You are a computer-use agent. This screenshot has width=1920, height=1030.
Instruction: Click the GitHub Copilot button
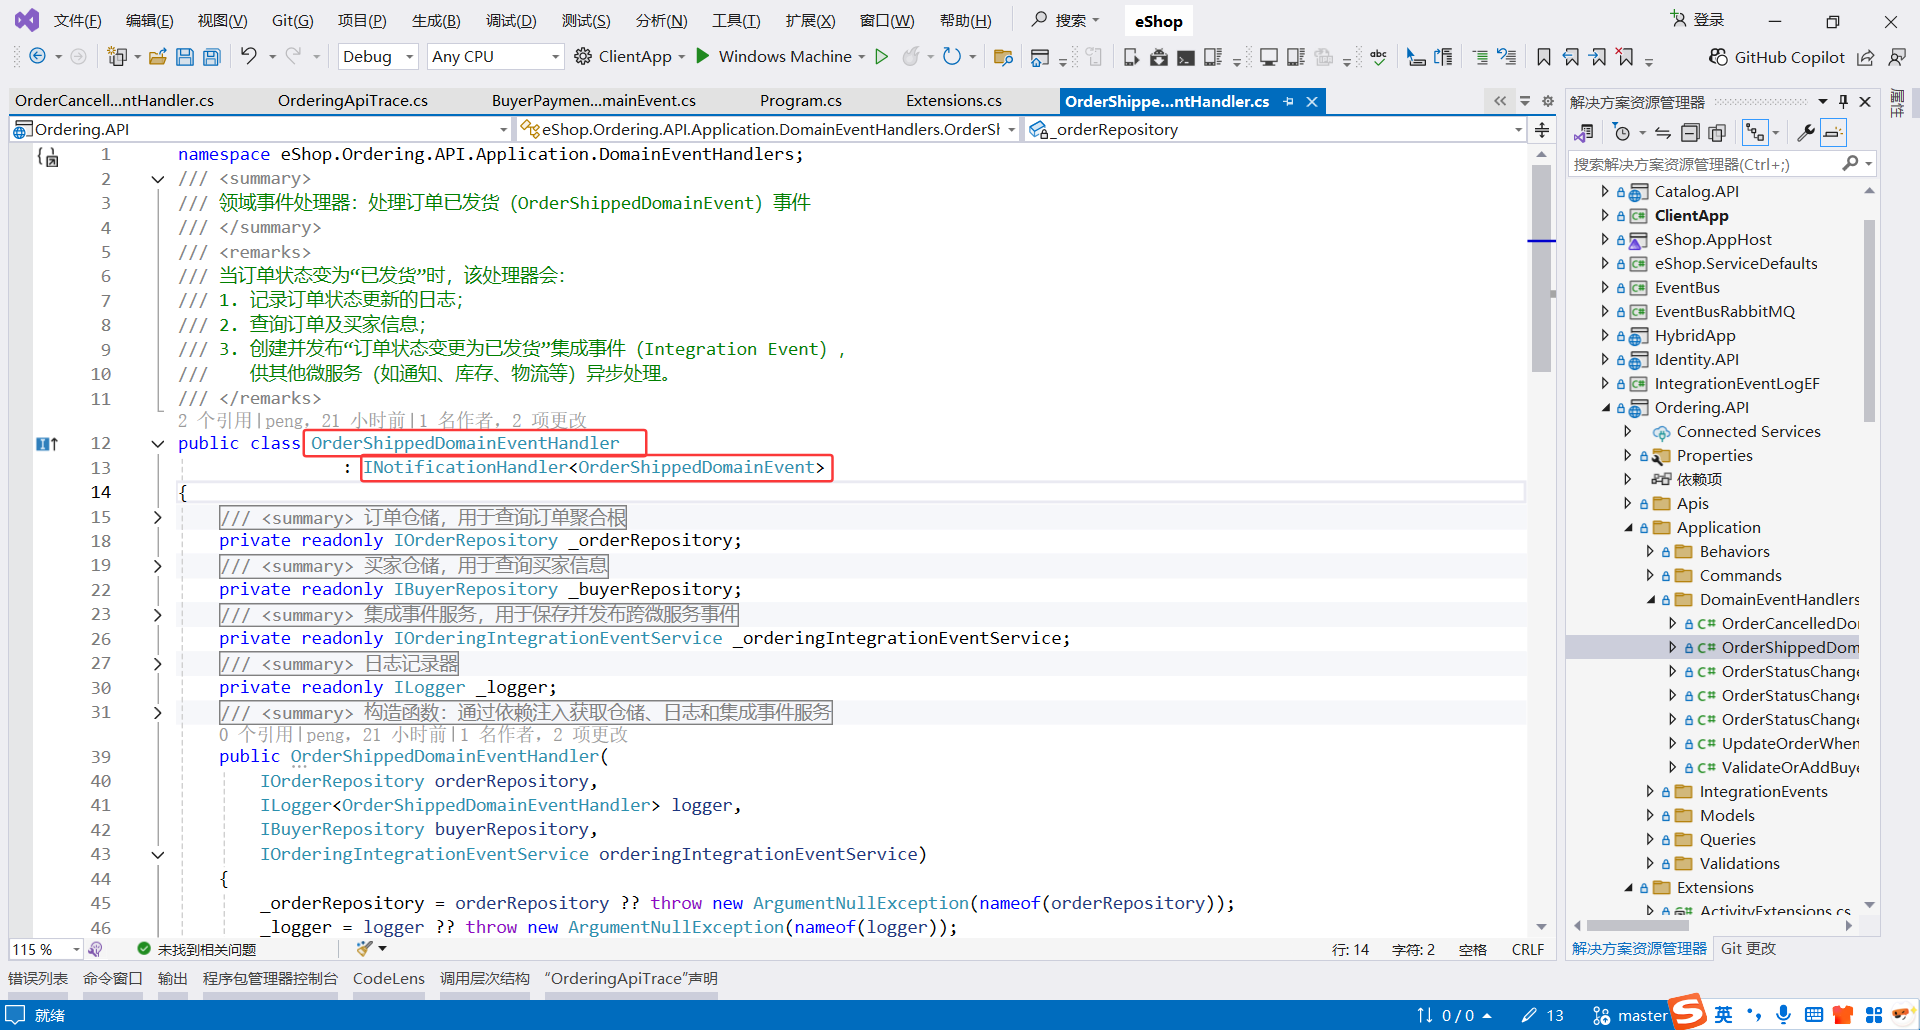tap(1777, 57)
